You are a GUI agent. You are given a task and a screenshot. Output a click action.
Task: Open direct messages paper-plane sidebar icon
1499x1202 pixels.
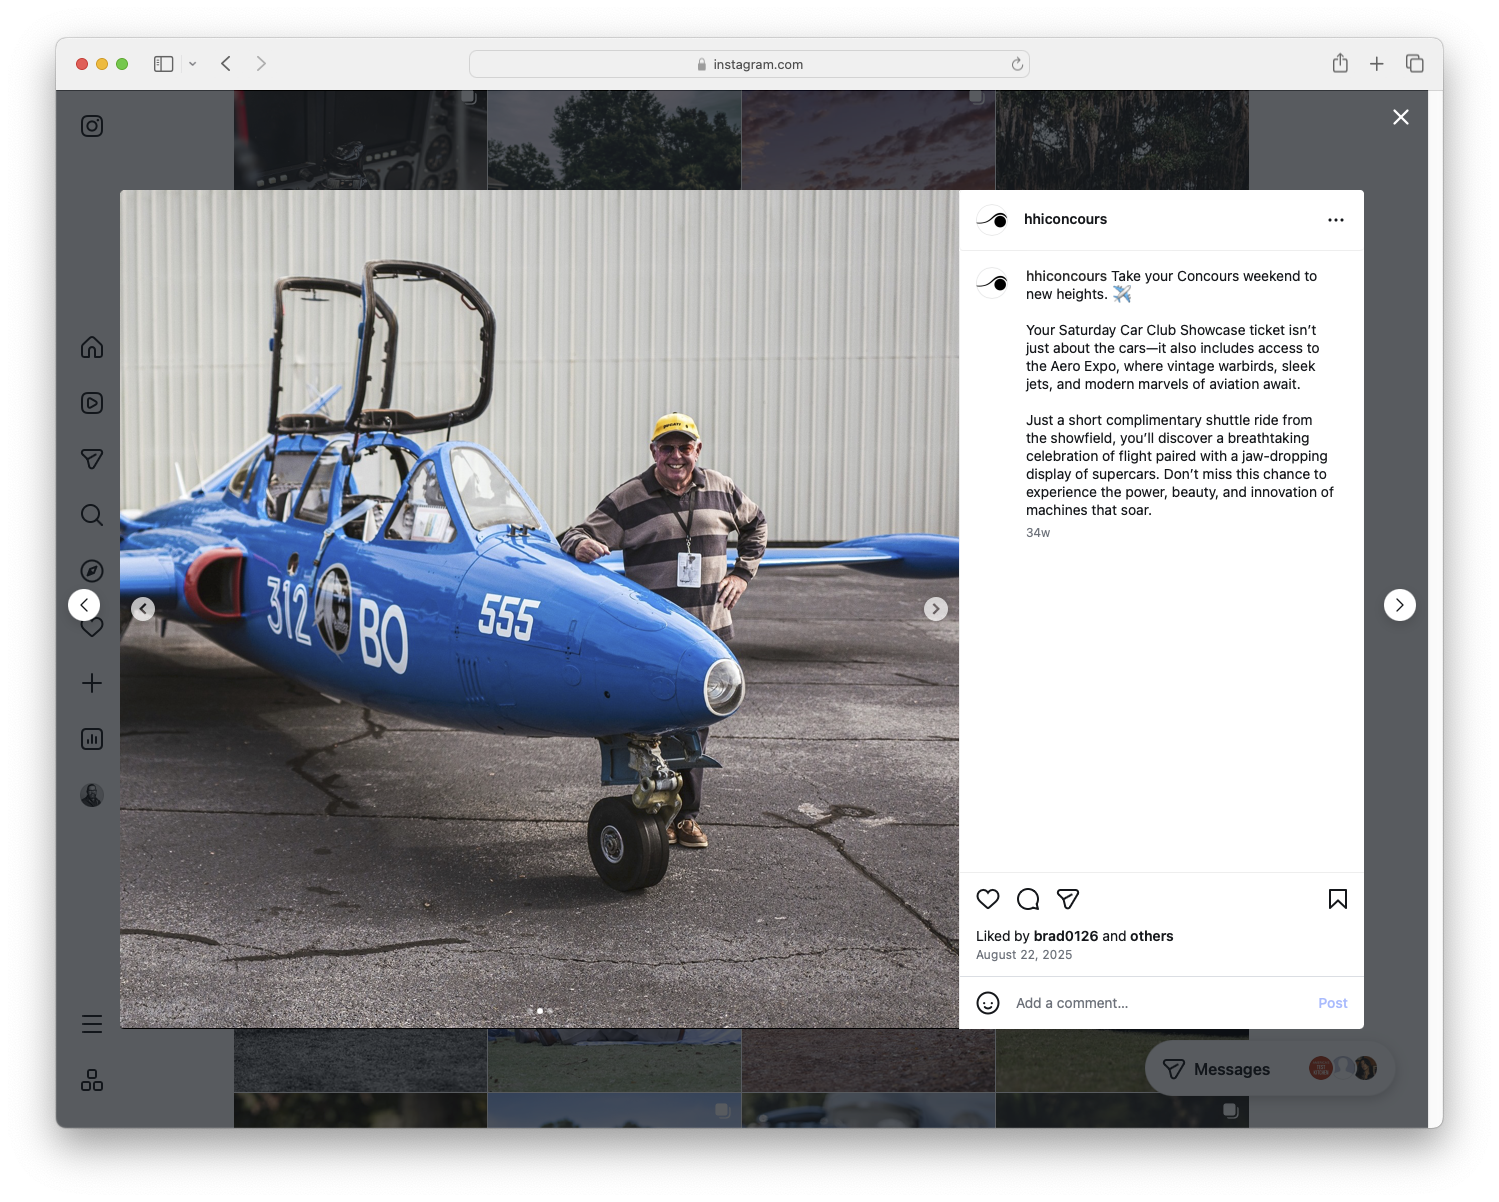(92, 459)
